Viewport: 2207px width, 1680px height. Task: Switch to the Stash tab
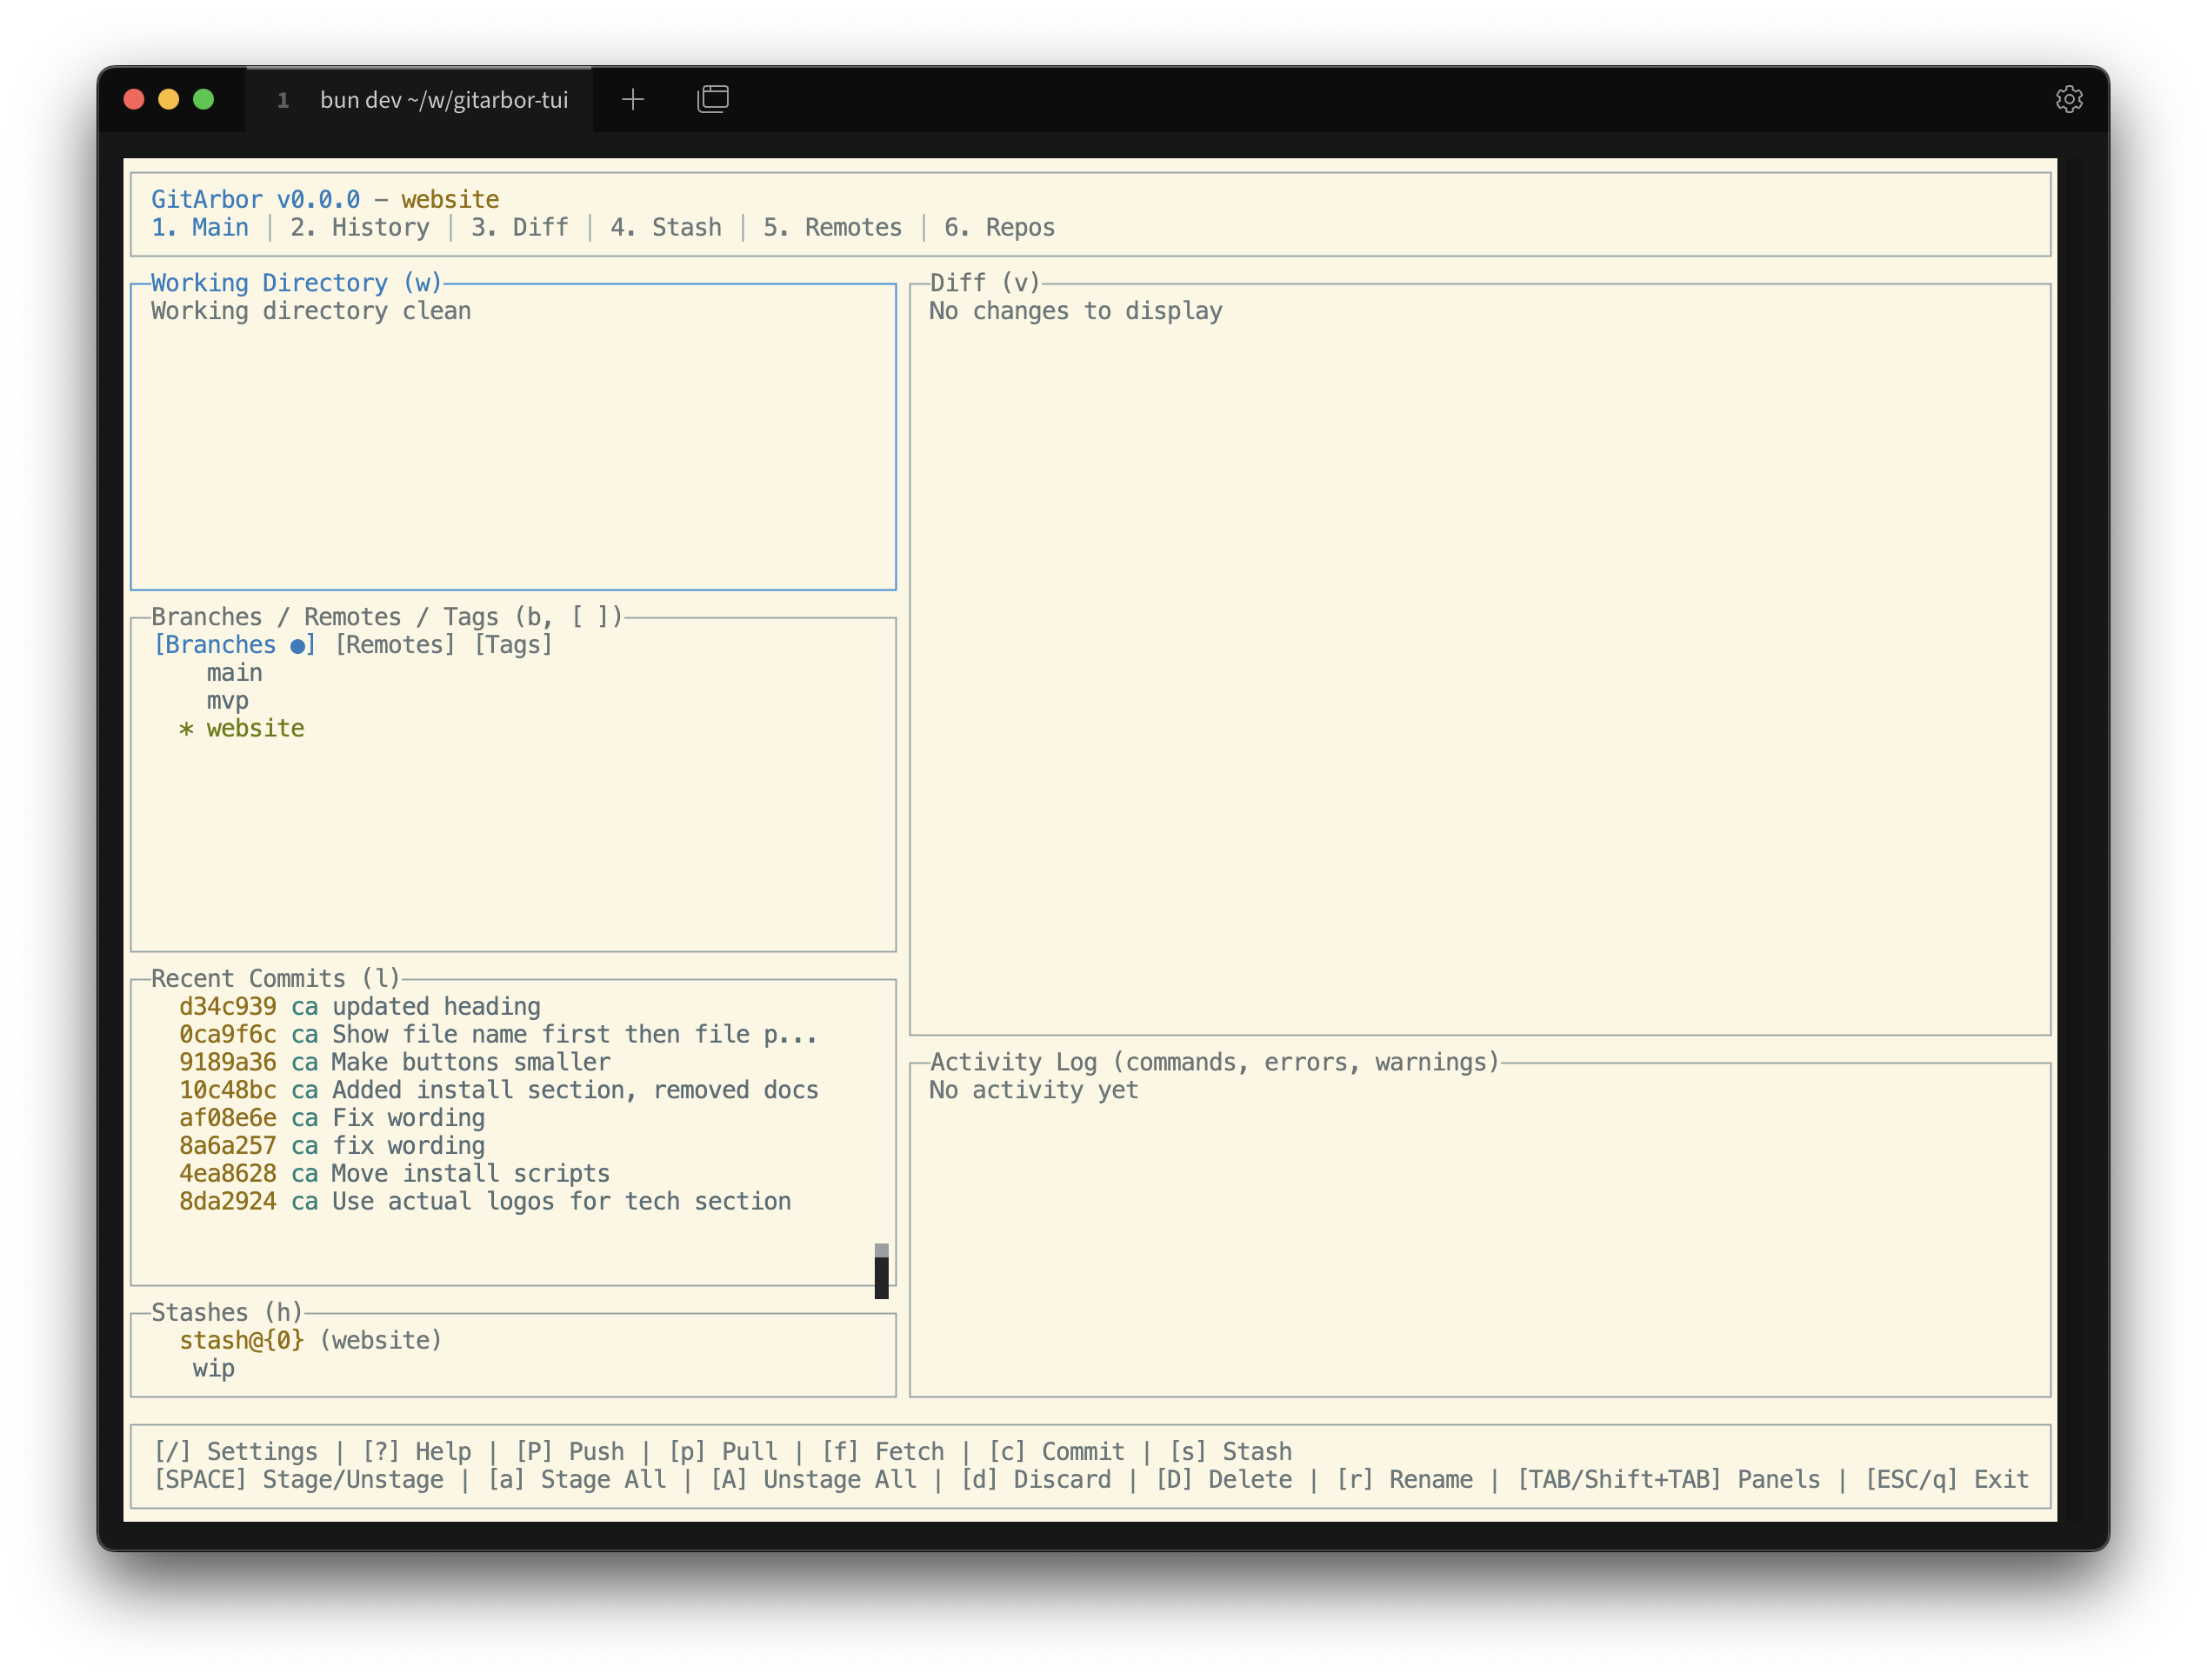(666, 227)
